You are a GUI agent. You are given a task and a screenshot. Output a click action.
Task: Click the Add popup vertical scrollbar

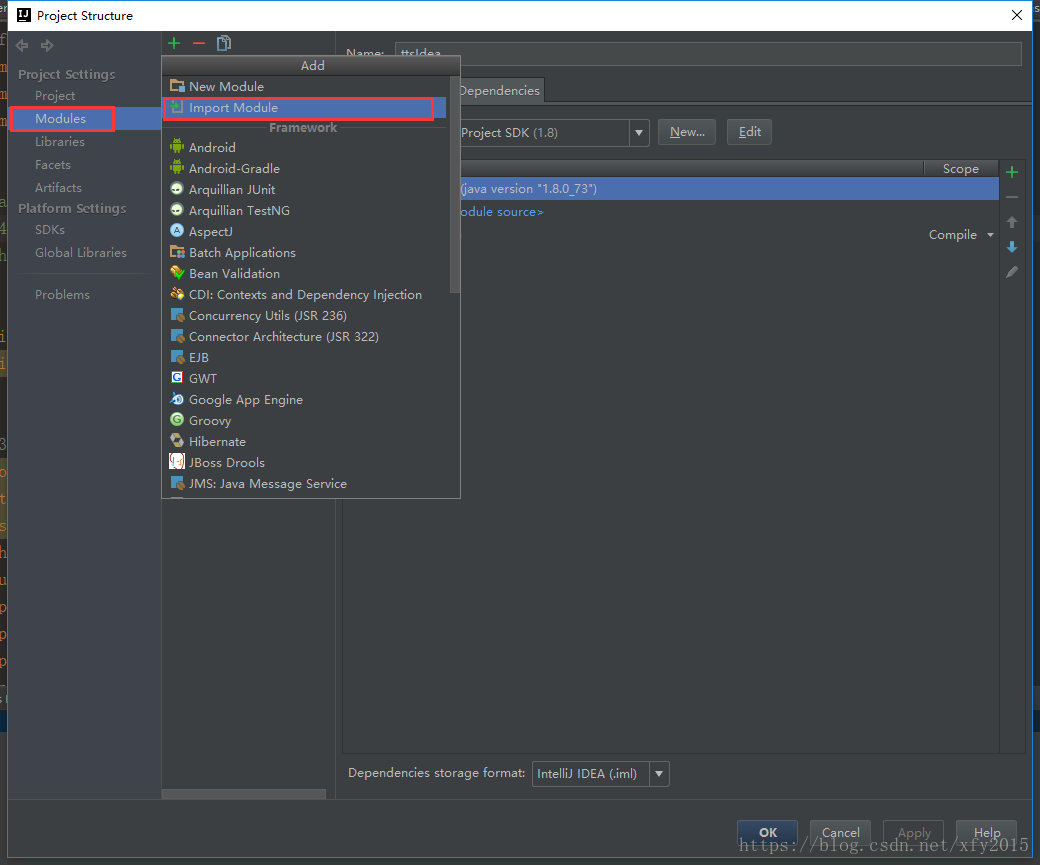[x=454, y=184]
